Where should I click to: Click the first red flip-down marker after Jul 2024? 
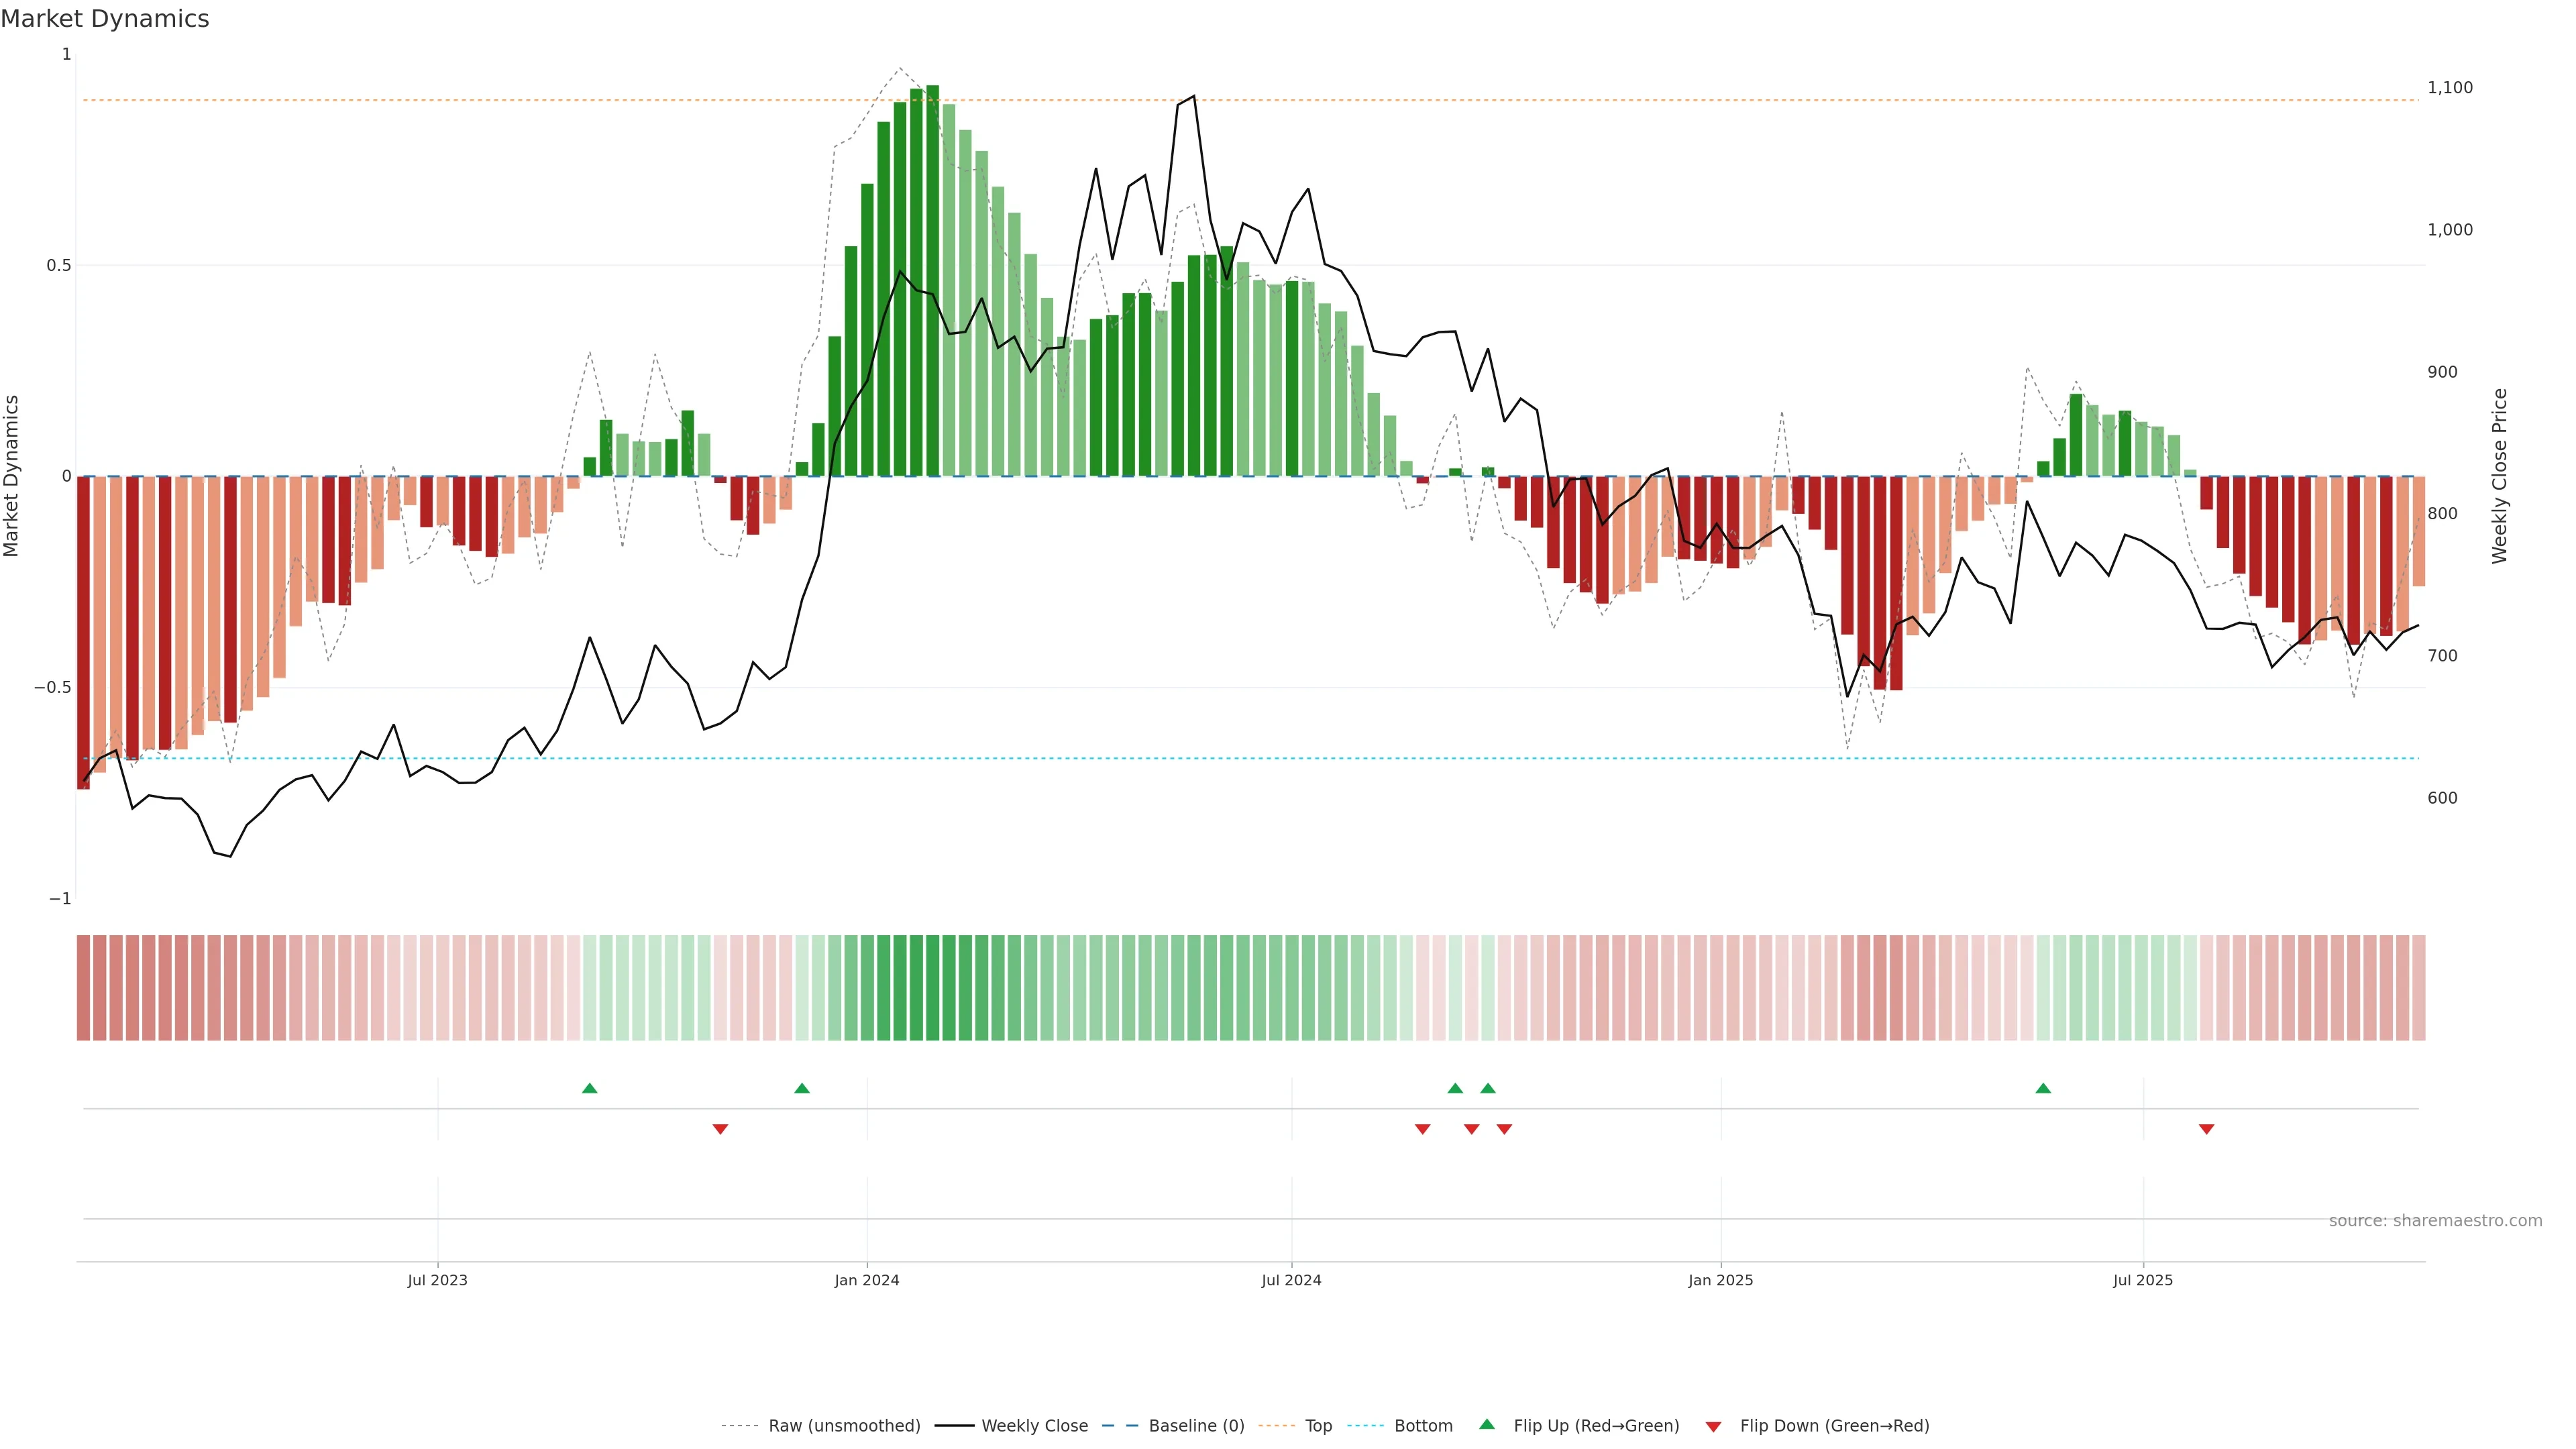coord(1422,1129)
